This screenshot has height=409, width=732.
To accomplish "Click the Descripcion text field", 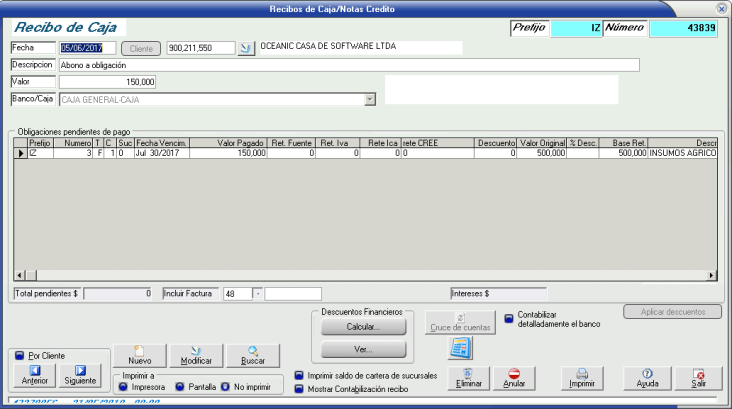I will coord(348,65).
